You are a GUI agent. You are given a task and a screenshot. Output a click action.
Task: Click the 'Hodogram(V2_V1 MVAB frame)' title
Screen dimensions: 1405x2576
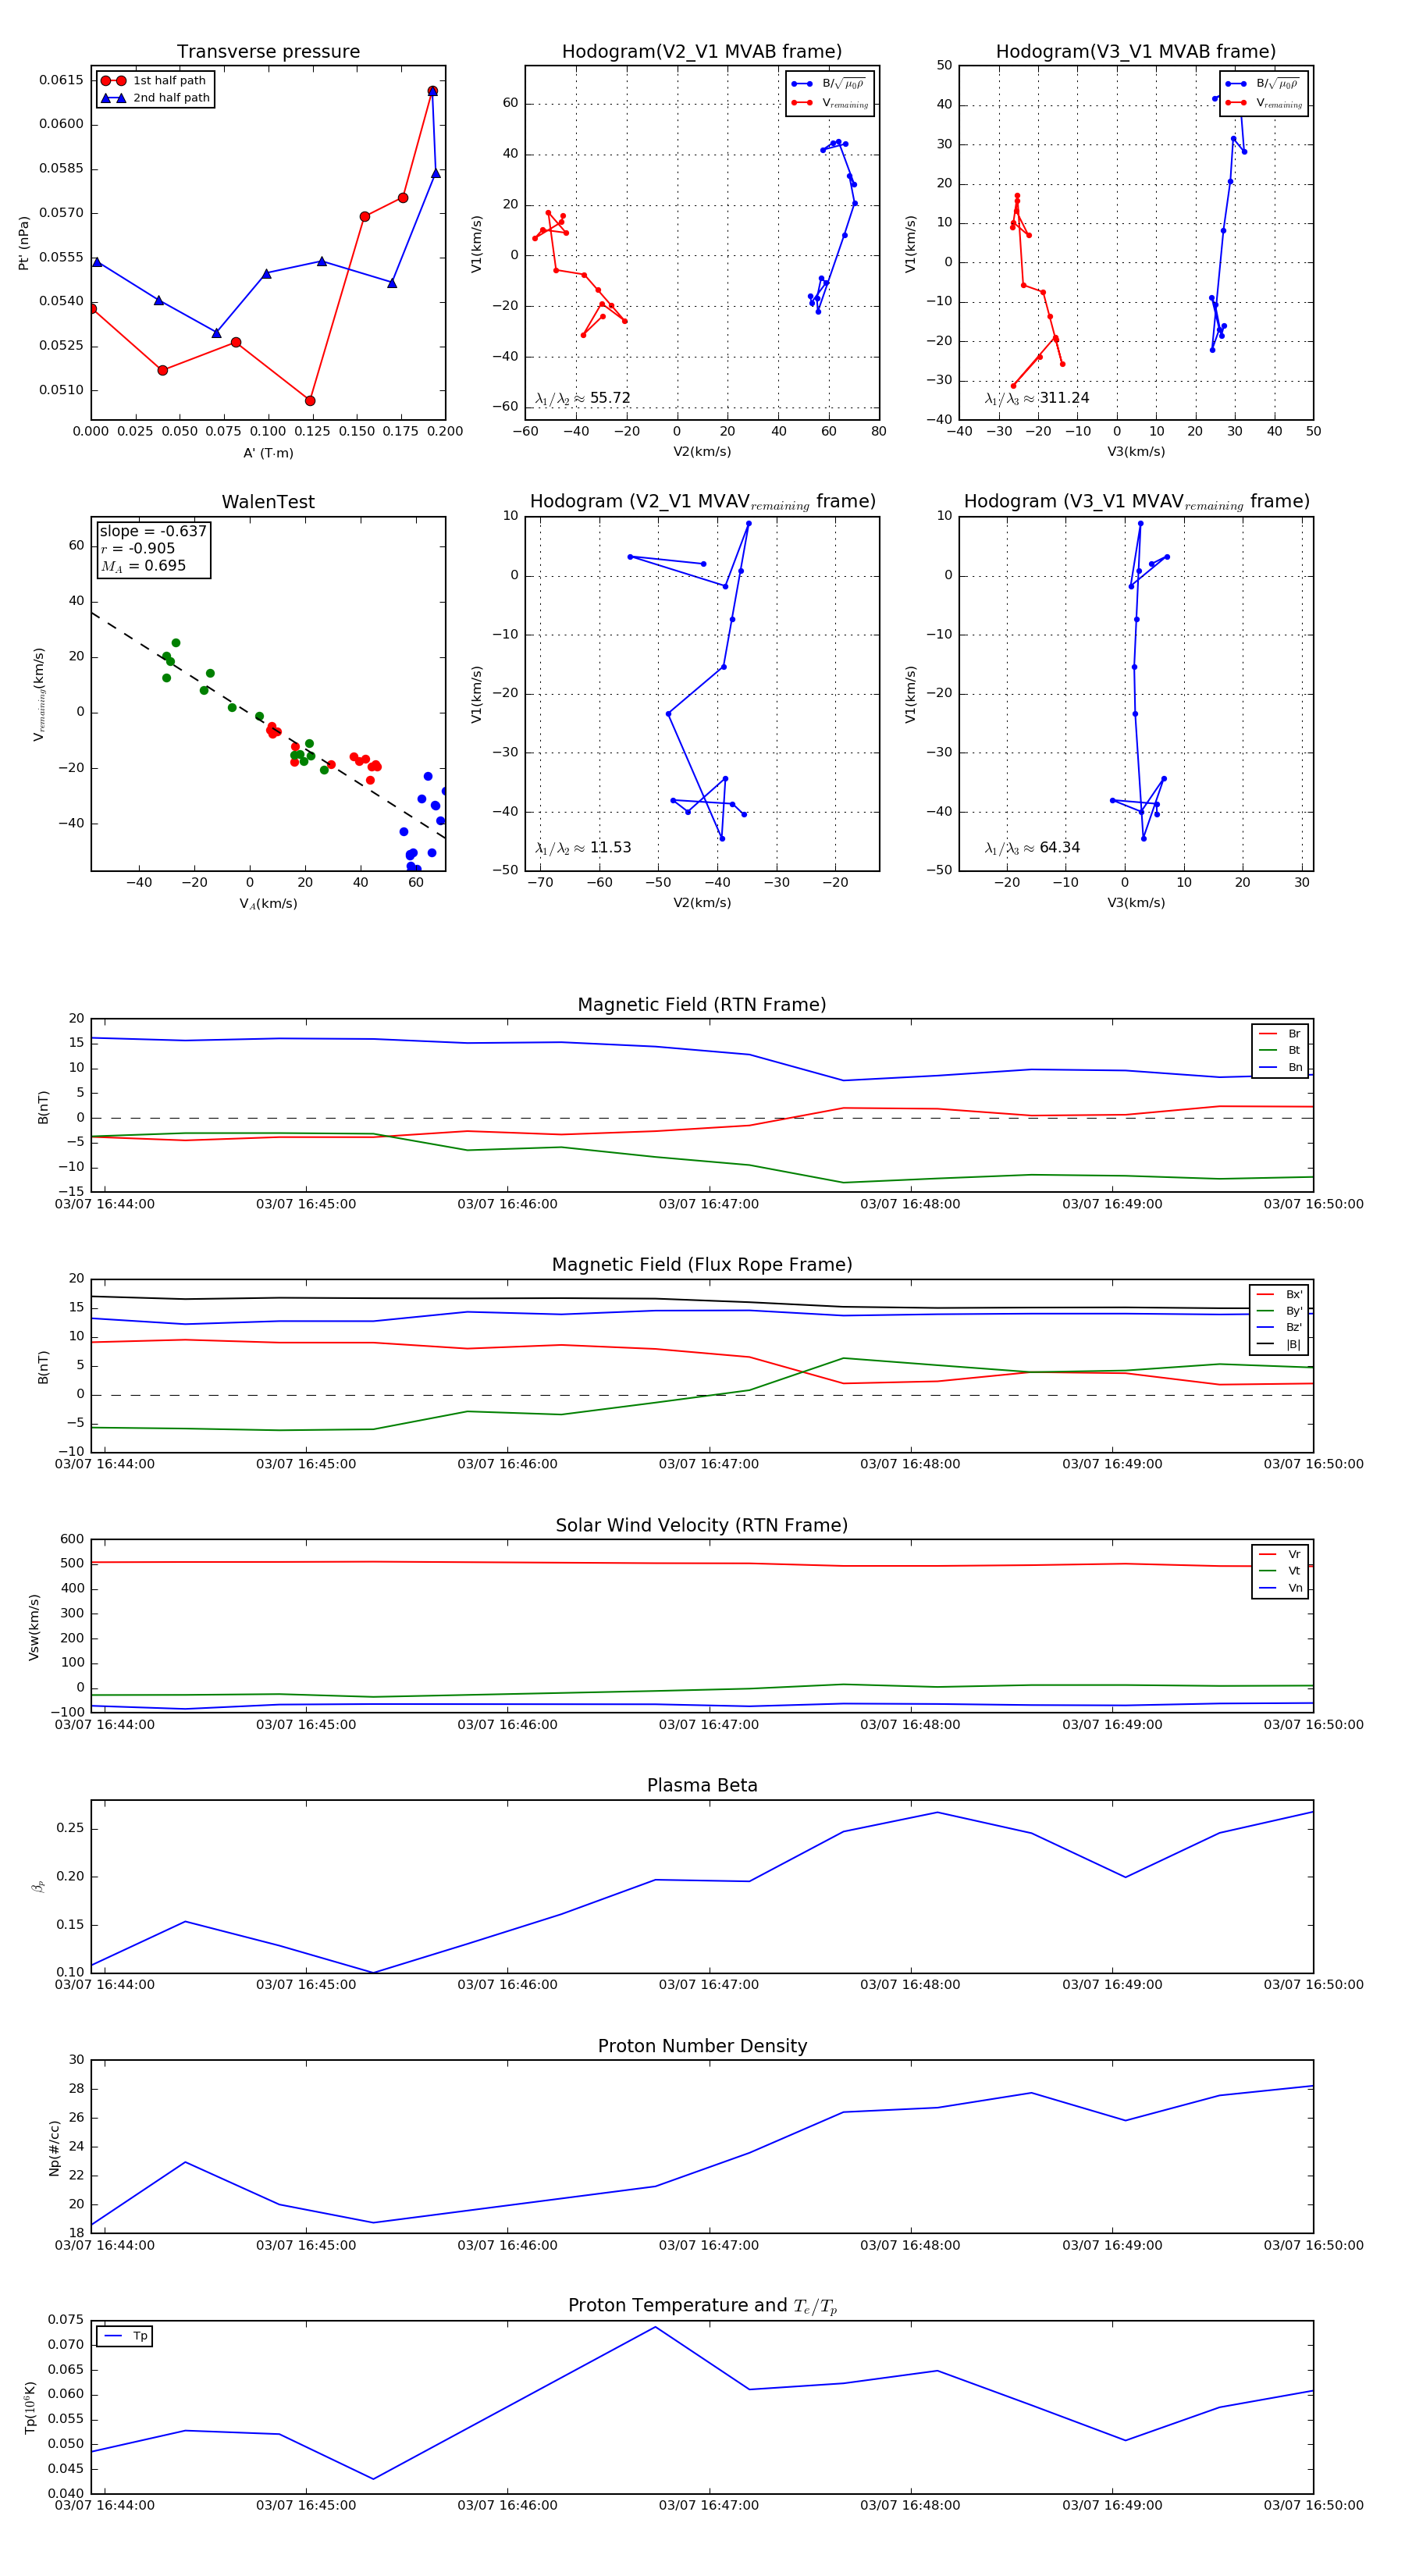pos(702,51)
